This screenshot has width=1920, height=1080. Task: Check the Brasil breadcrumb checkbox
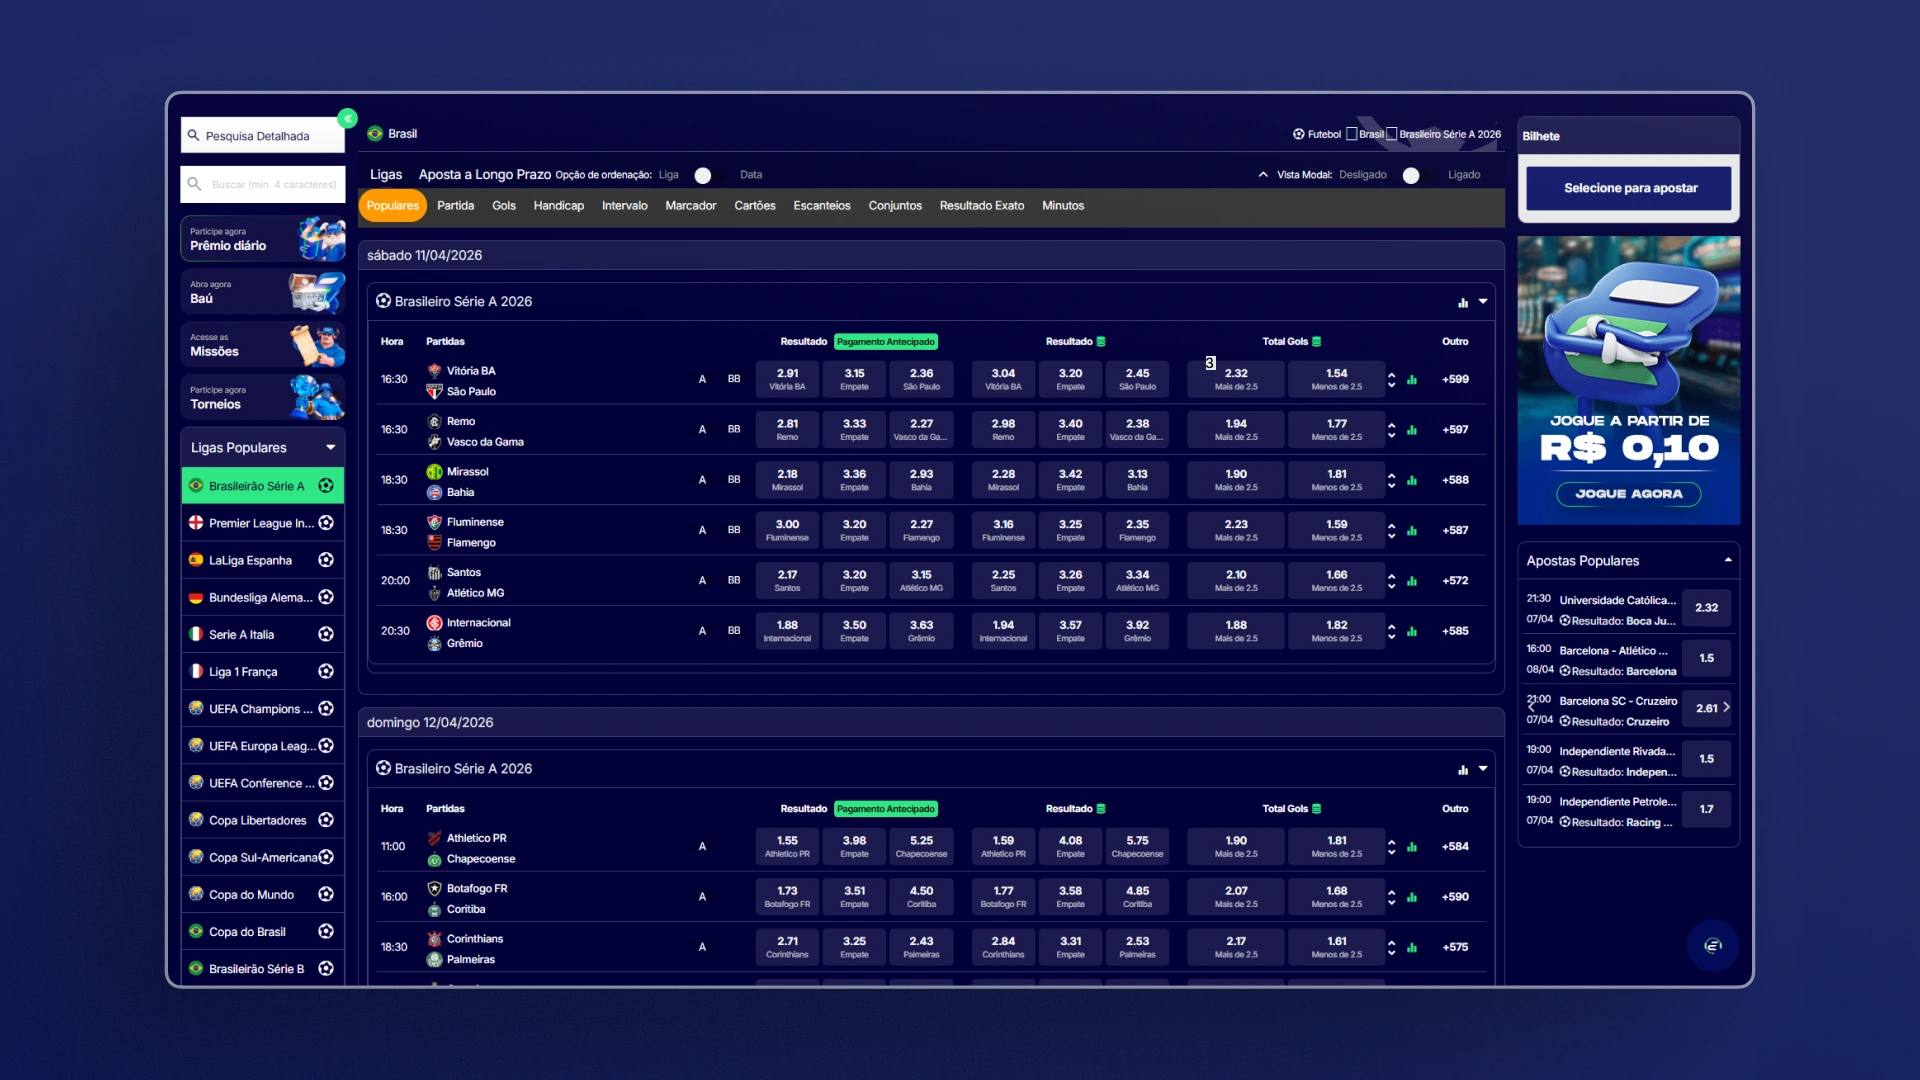[1352, 134]
